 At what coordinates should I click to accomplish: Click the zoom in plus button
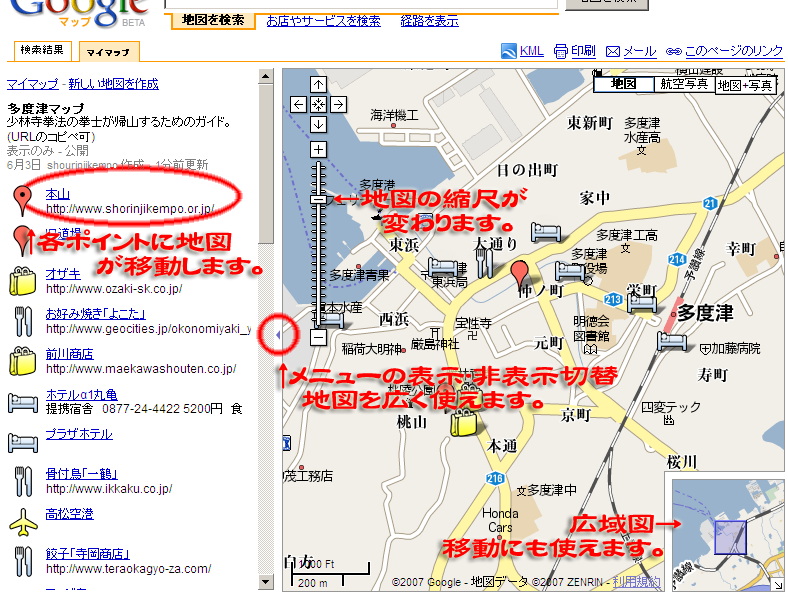coord(318,150)
